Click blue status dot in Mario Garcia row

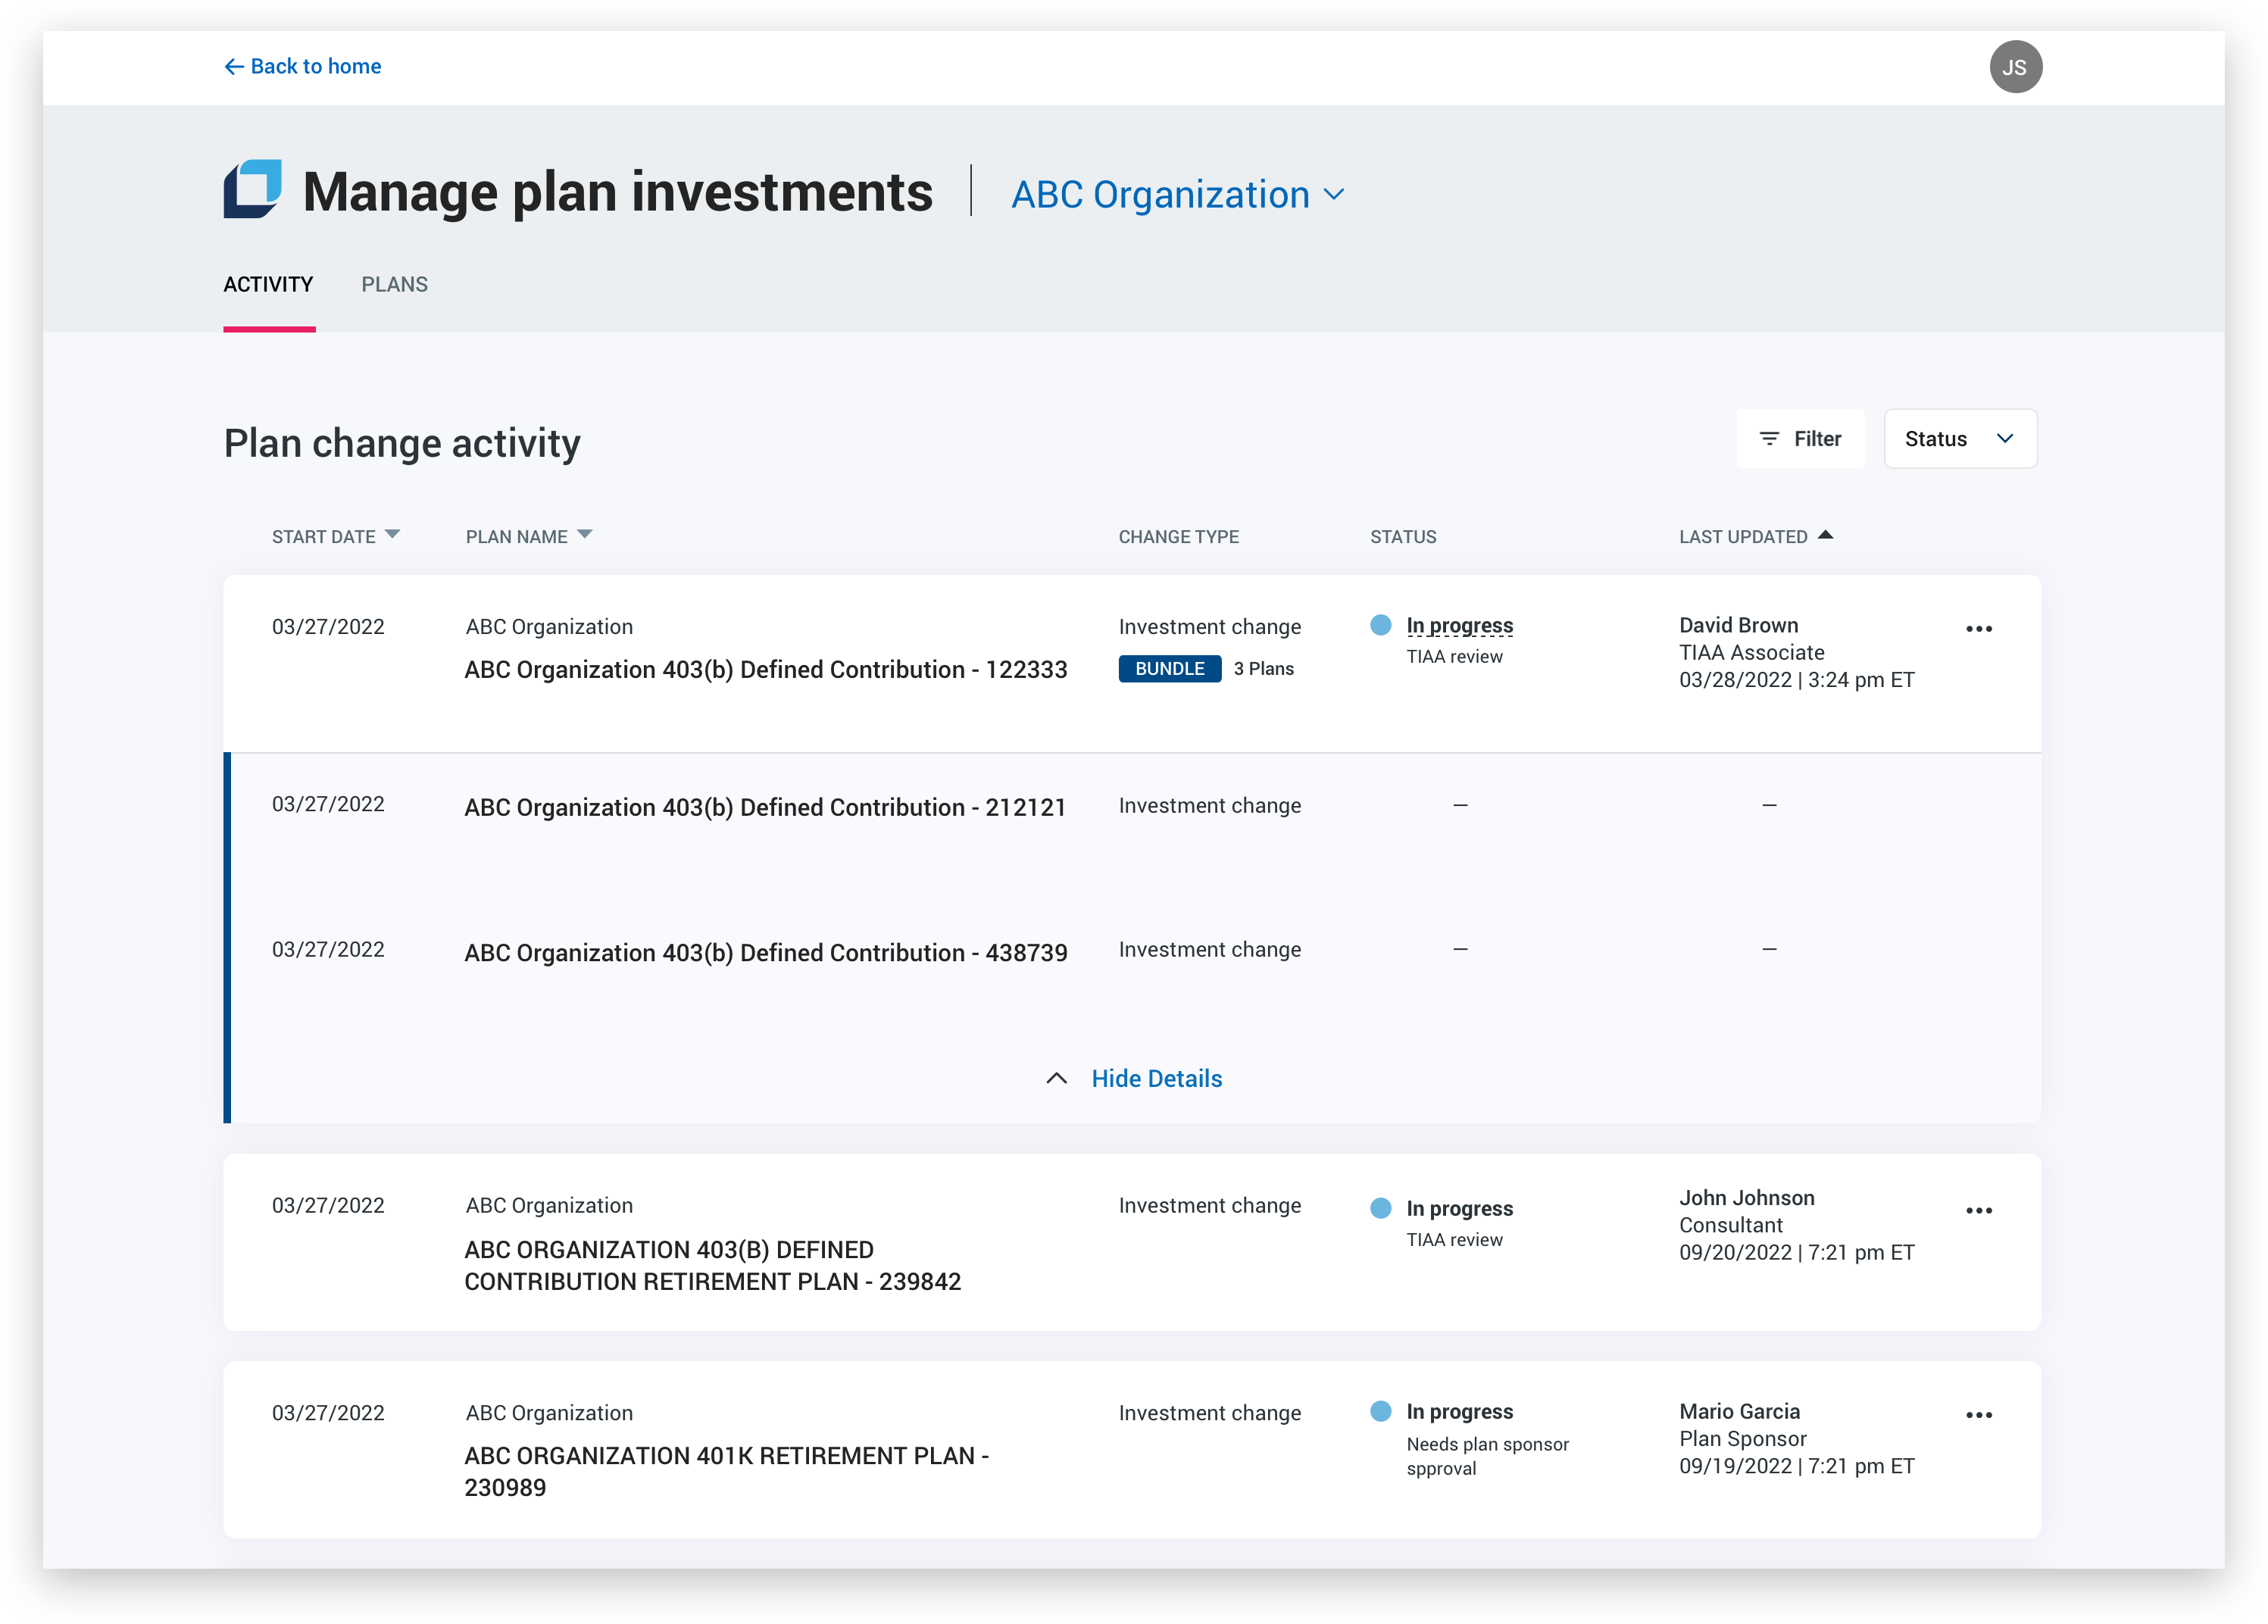click(1381, 1411)
